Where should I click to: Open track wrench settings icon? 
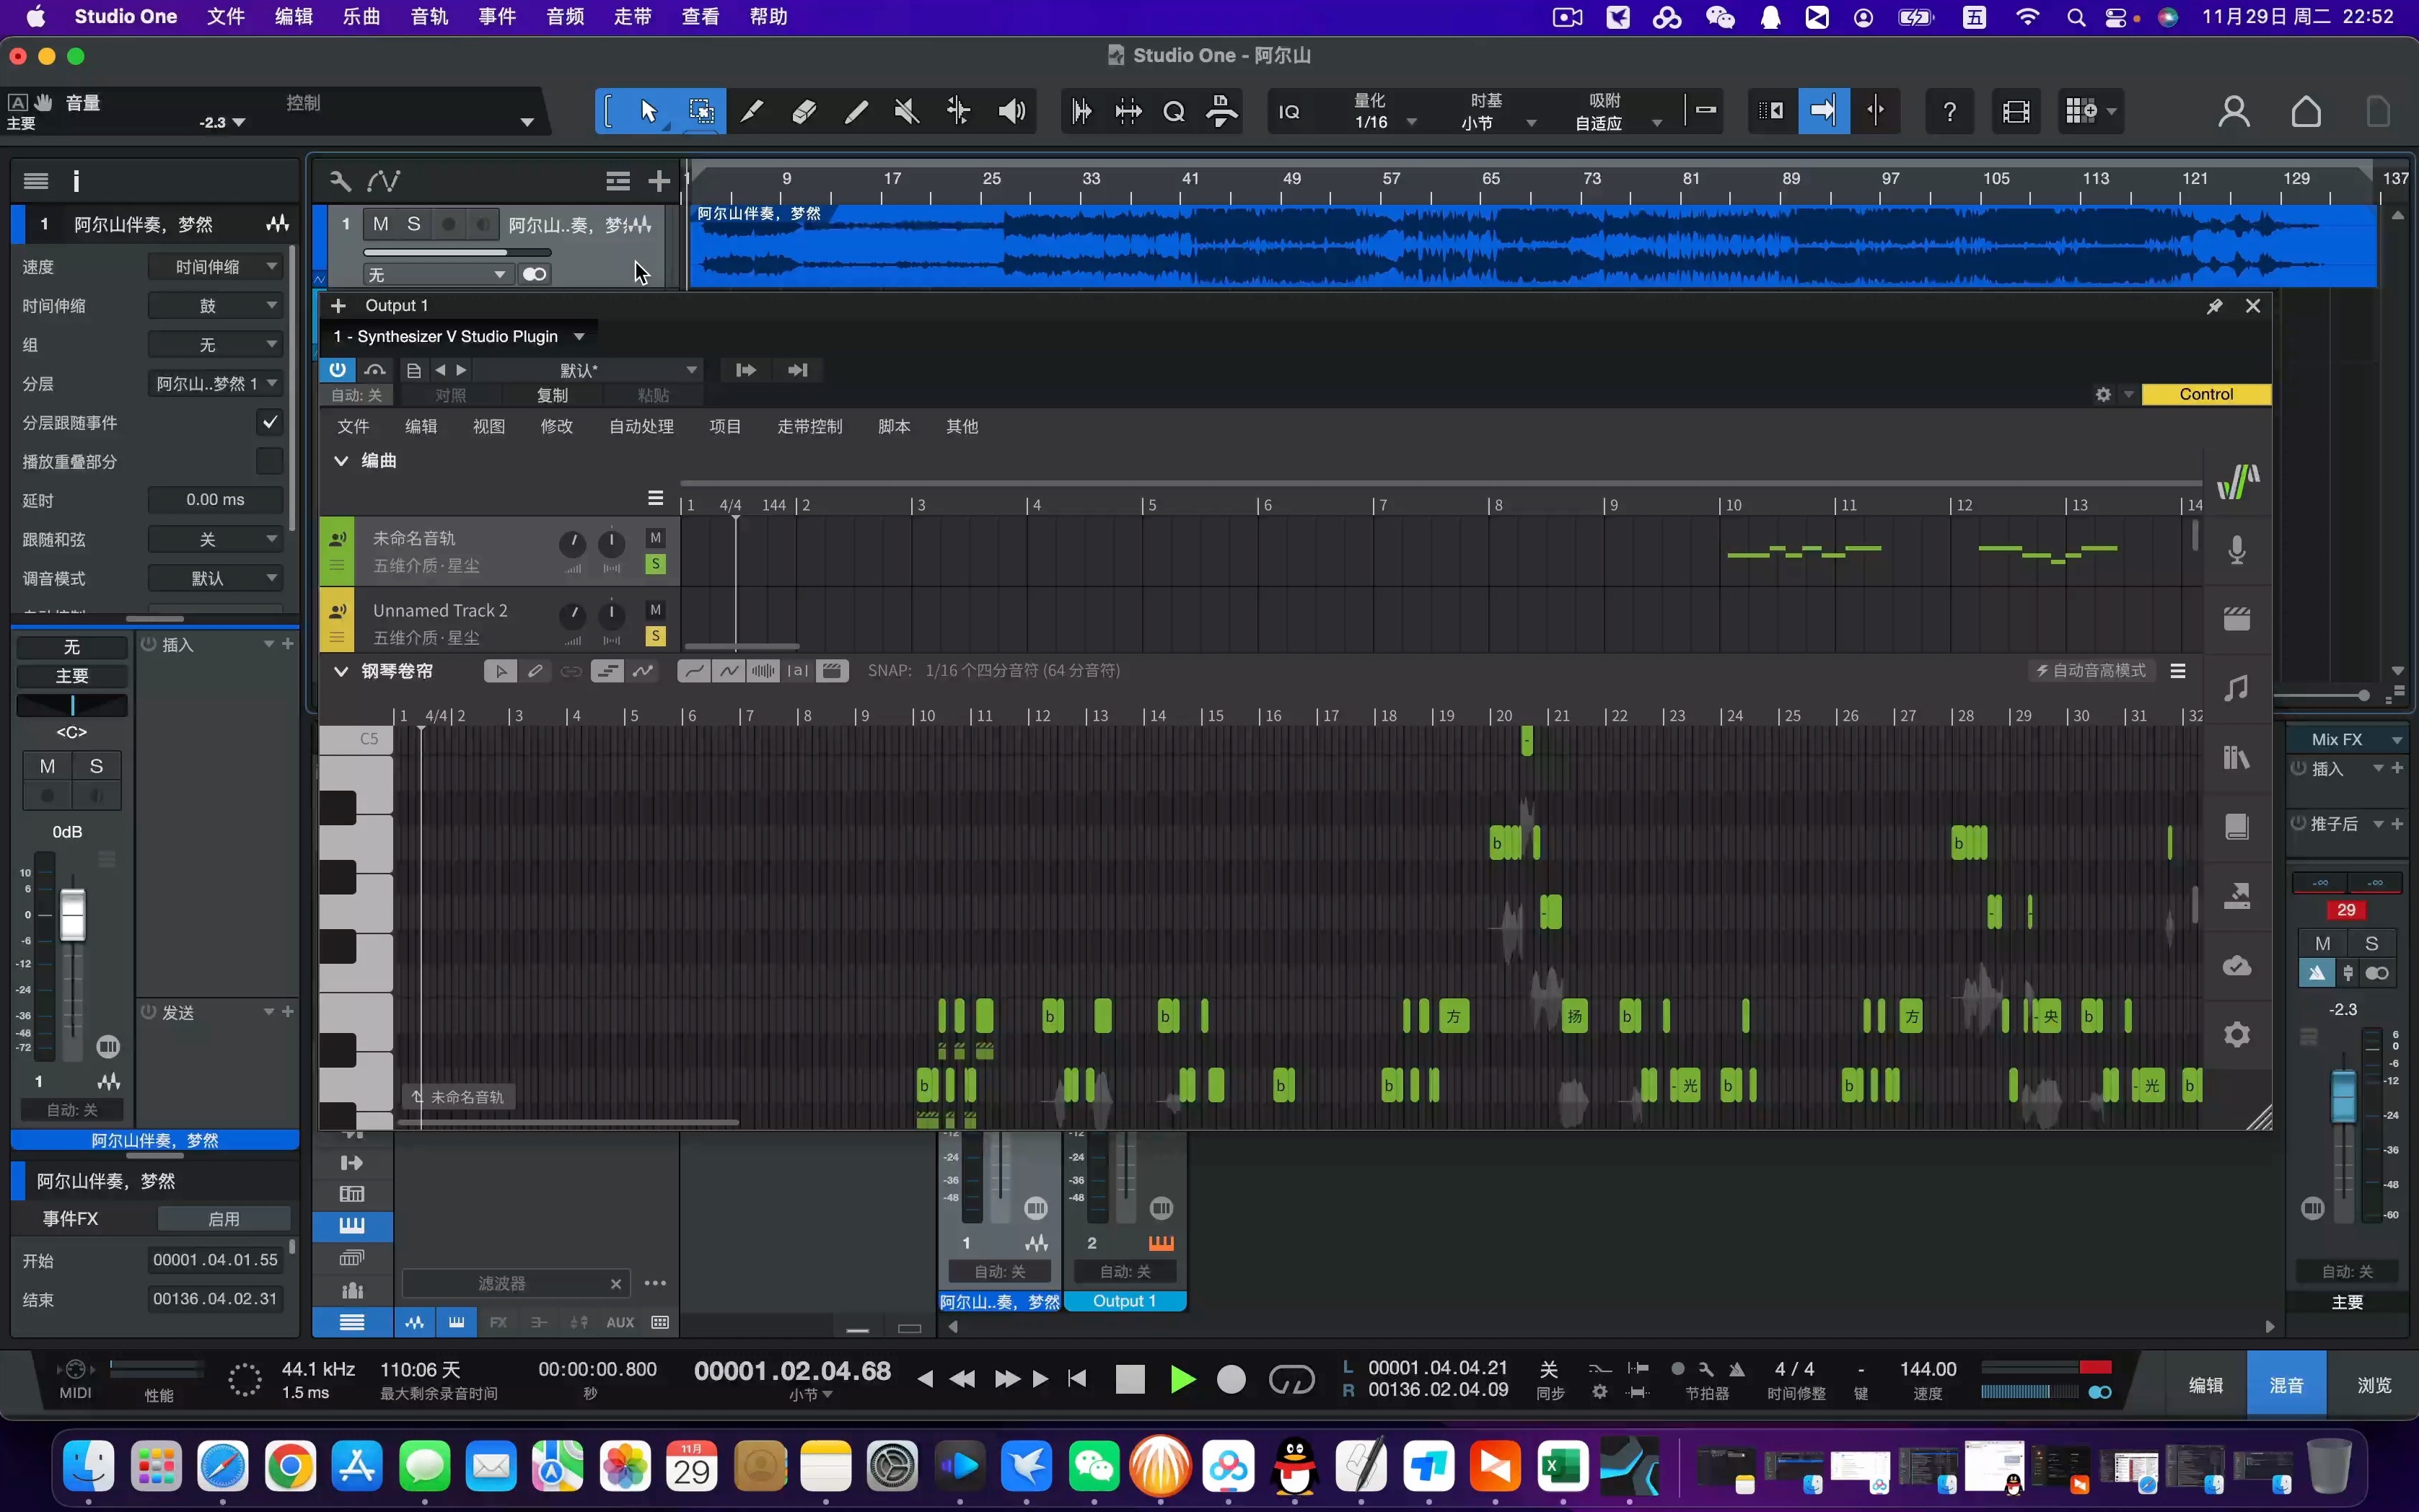(340, 181)
